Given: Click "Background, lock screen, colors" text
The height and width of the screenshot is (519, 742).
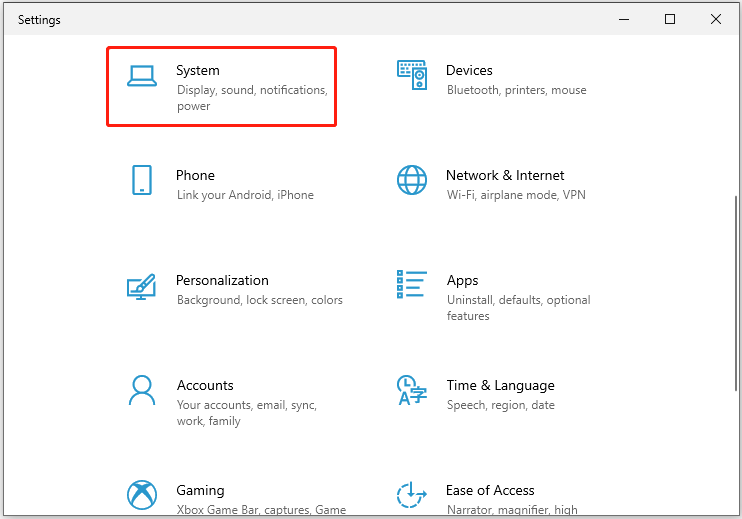Looking at the screenshot, I should coord(260,300).
